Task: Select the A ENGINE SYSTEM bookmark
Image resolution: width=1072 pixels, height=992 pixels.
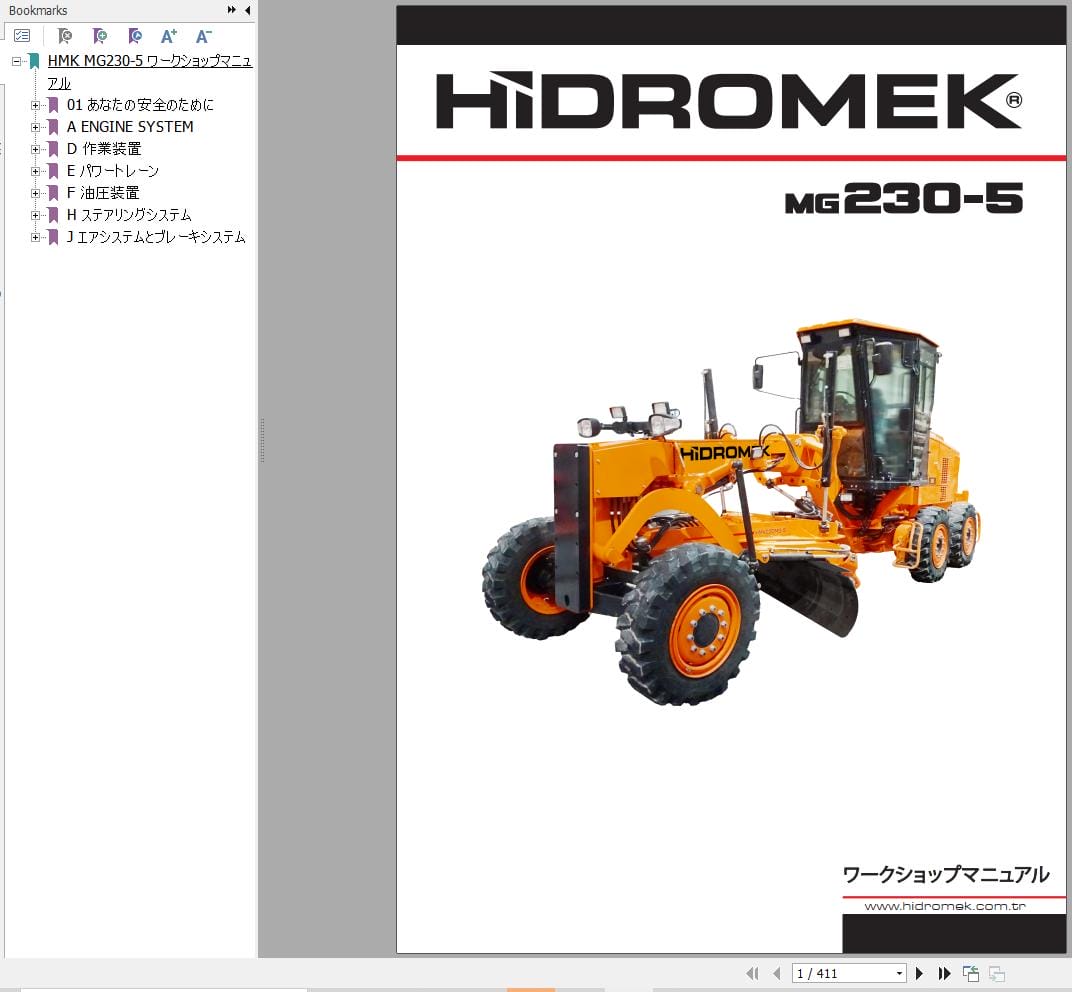Action: (x=130, y=126)
